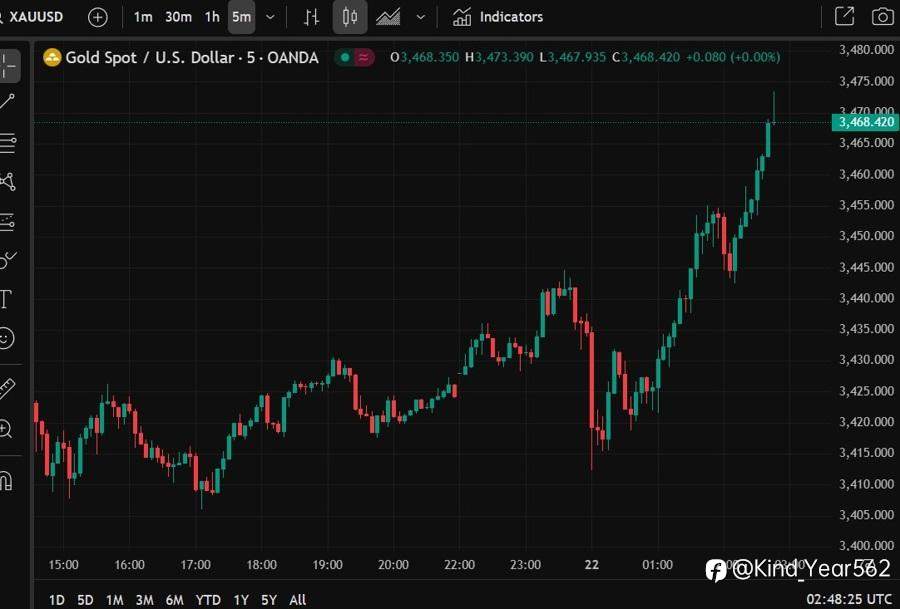
Task: Set date range to 3M
Action: [145, 600]
